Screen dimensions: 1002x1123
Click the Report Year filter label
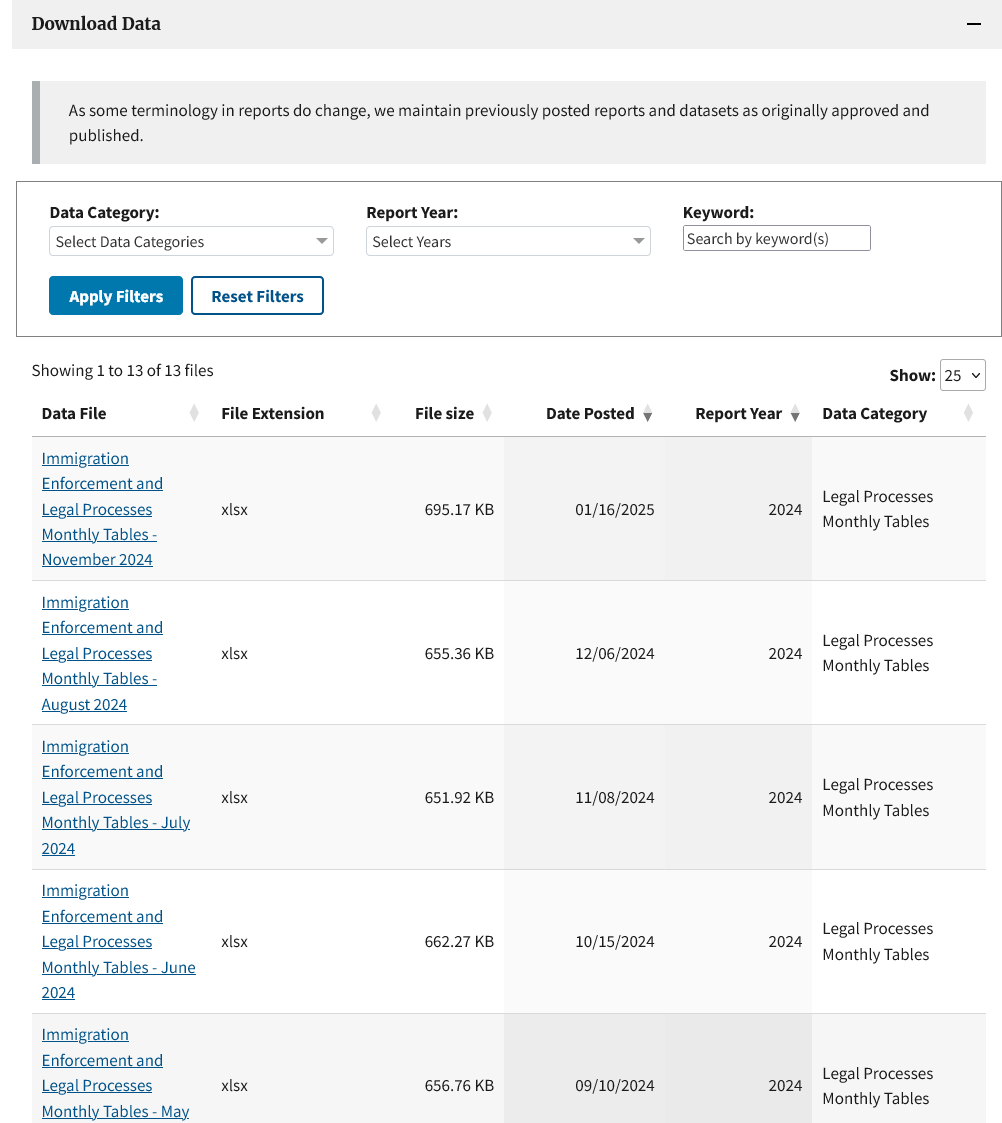coord(412,212)
